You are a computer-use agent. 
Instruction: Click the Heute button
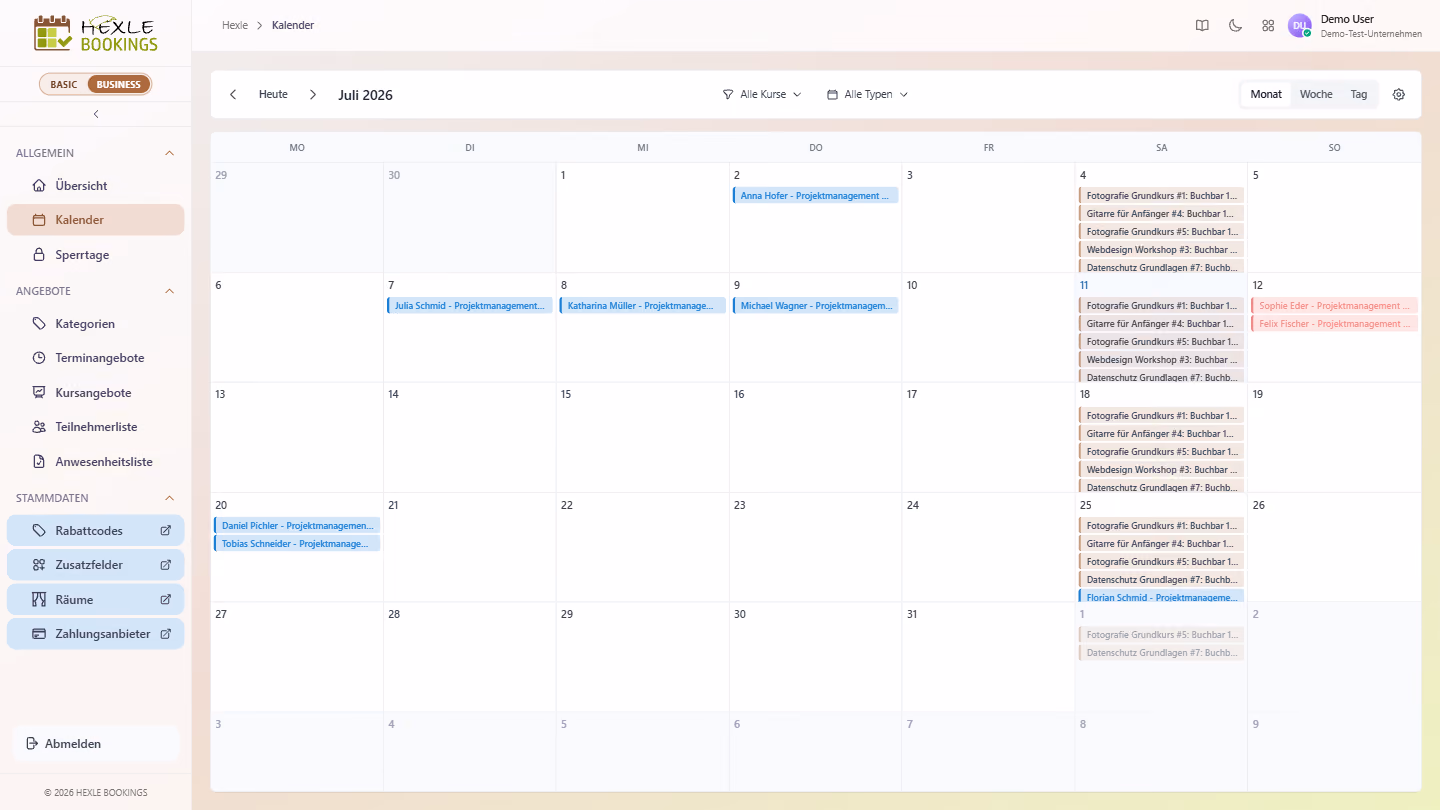[x=273, y=94]
